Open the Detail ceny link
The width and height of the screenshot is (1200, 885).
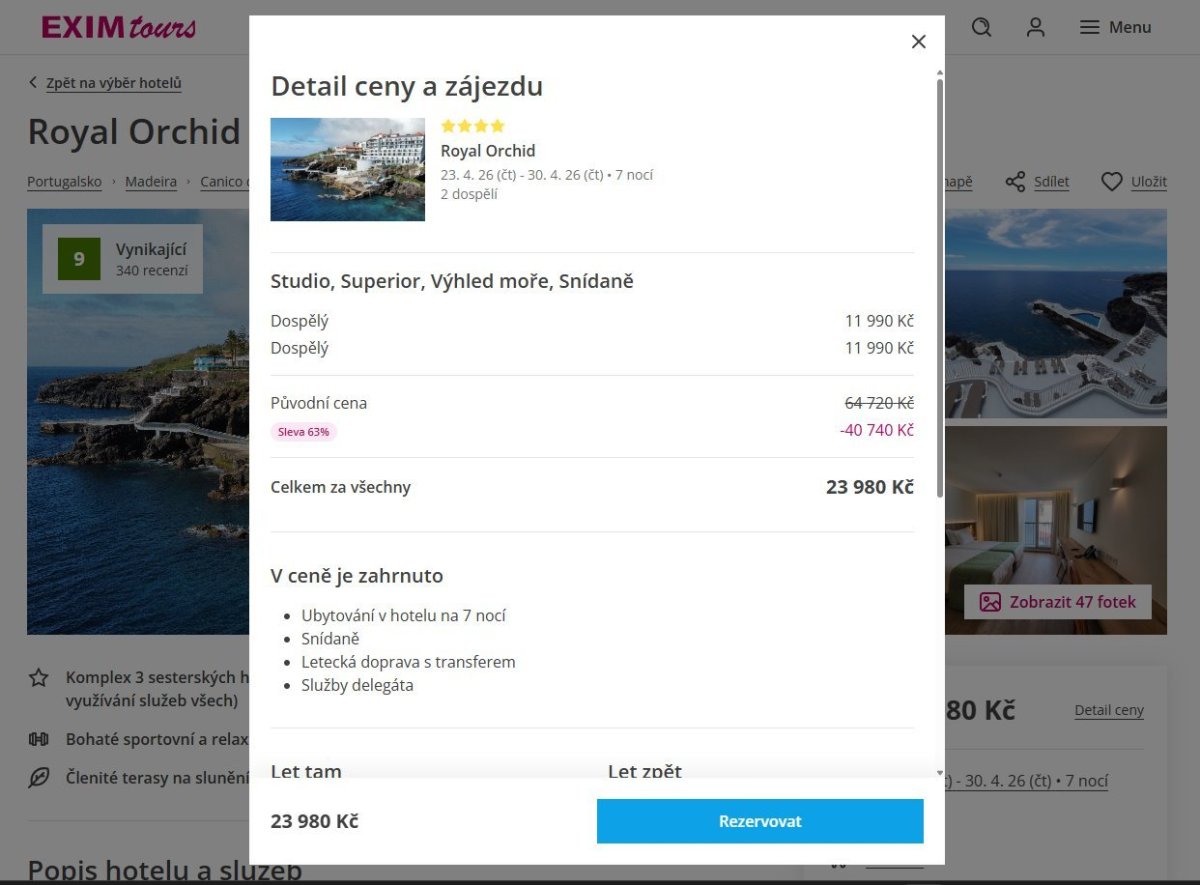[1108, 711]
